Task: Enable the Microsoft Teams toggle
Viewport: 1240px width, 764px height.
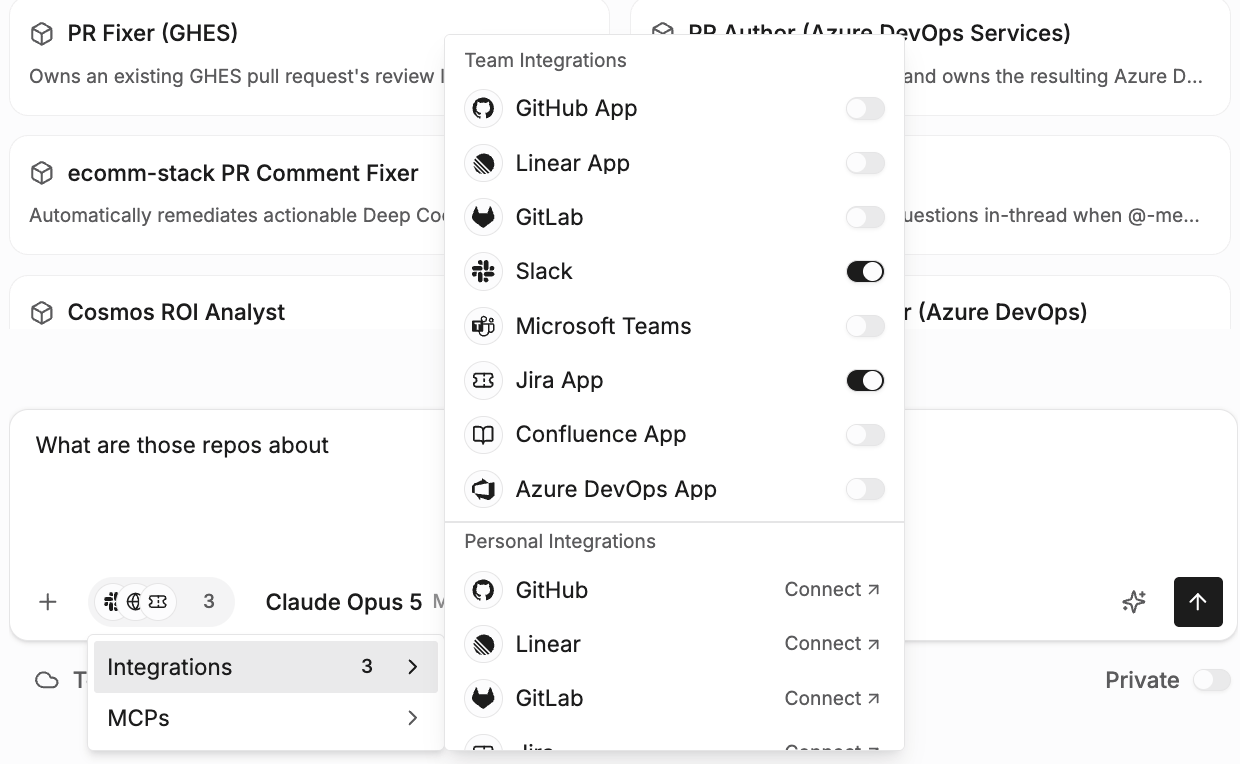Action: tap(865, 326)
